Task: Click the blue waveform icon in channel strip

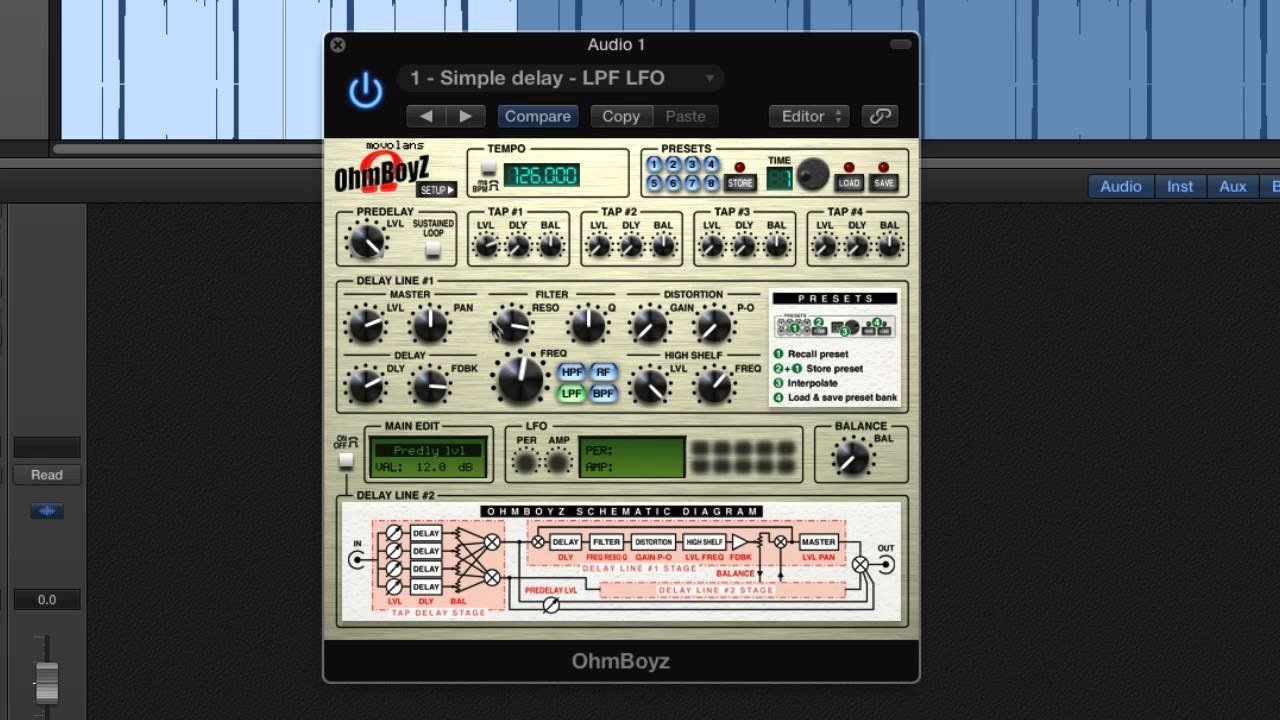Action: coord(47,511)
